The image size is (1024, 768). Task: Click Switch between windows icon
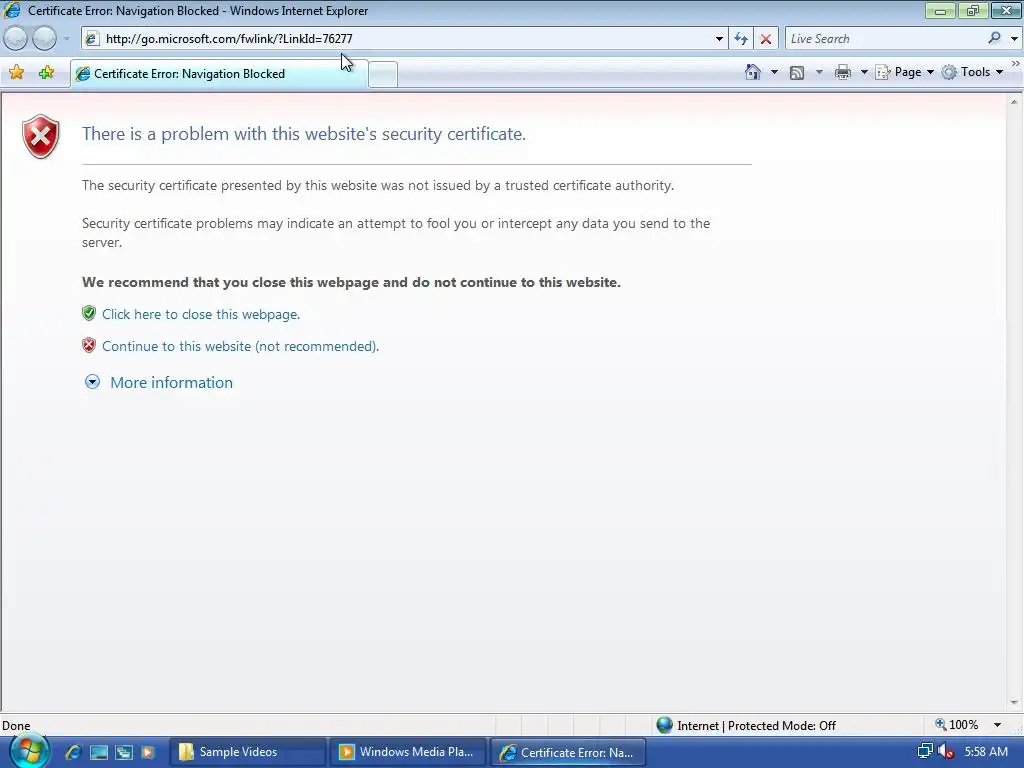click(x=123, y=752)
